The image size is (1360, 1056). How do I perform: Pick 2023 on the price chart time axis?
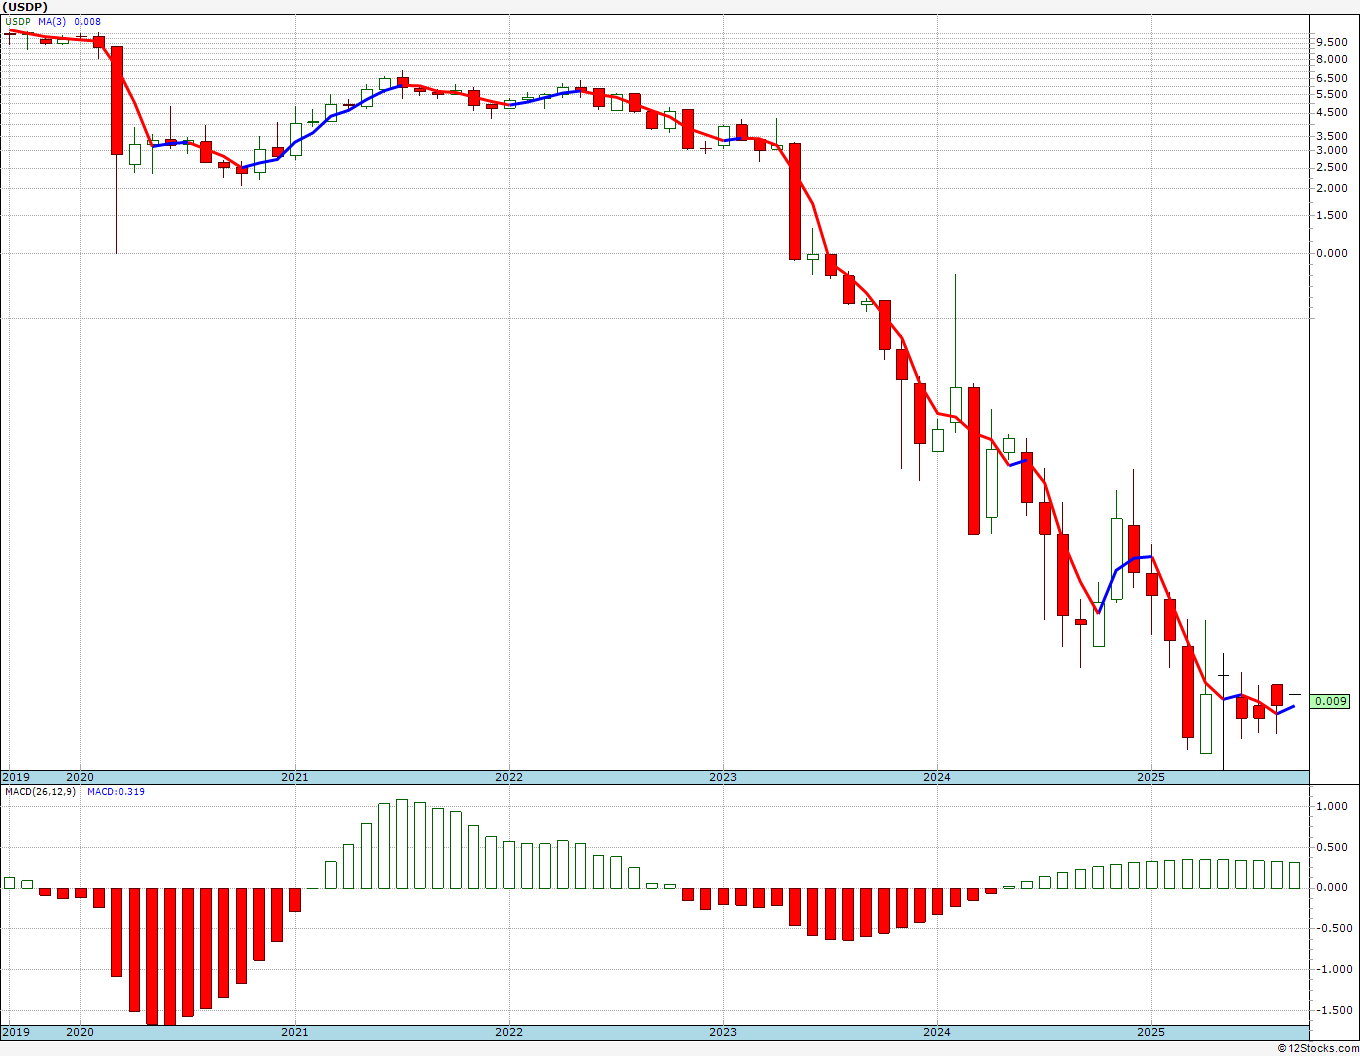[x=722, y=777]
